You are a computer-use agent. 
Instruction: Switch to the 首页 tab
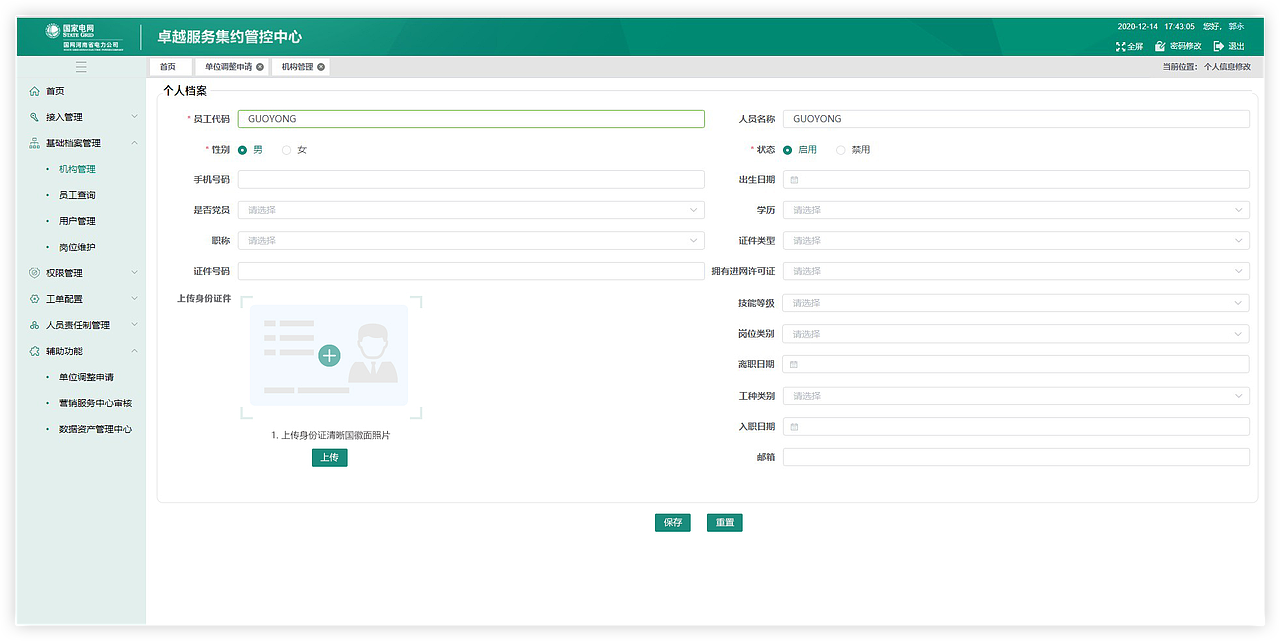click(170, 67)
